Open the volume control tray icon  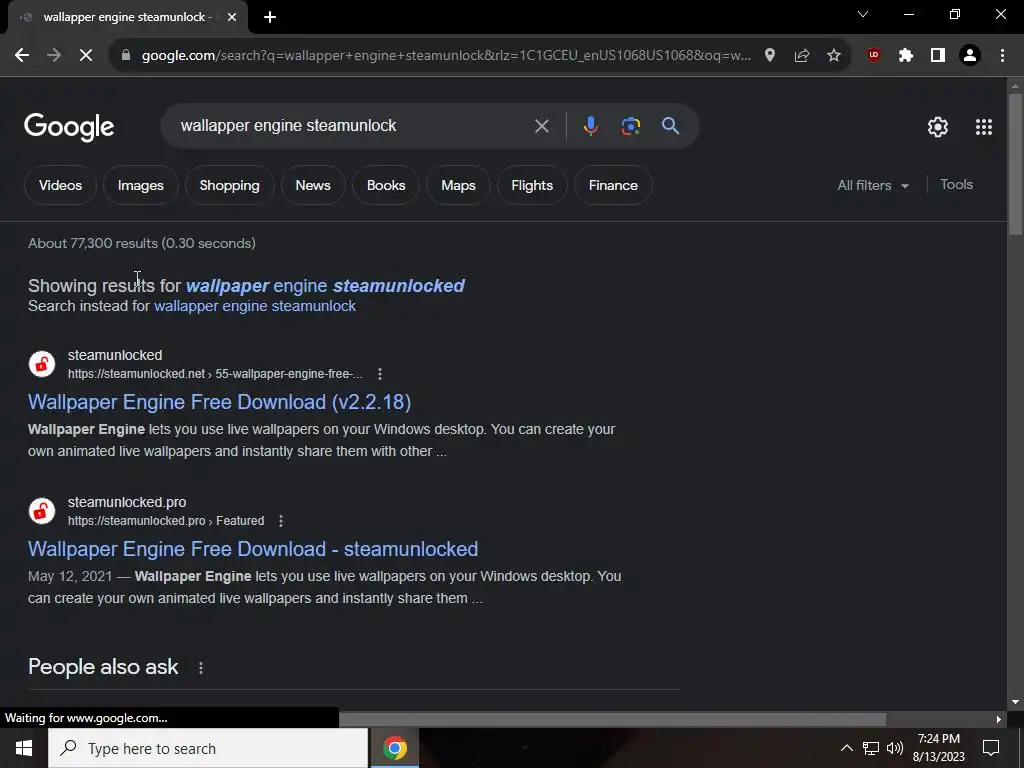point(895,748)
